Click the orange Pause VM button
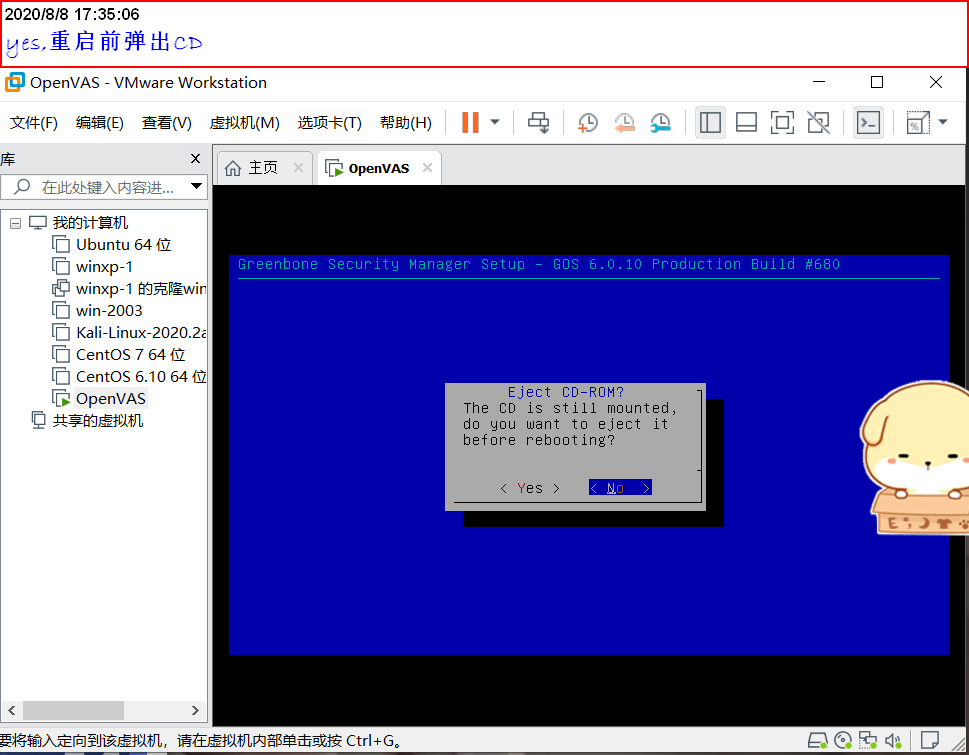This screenshot has width=969, height=755. (470, 122)
